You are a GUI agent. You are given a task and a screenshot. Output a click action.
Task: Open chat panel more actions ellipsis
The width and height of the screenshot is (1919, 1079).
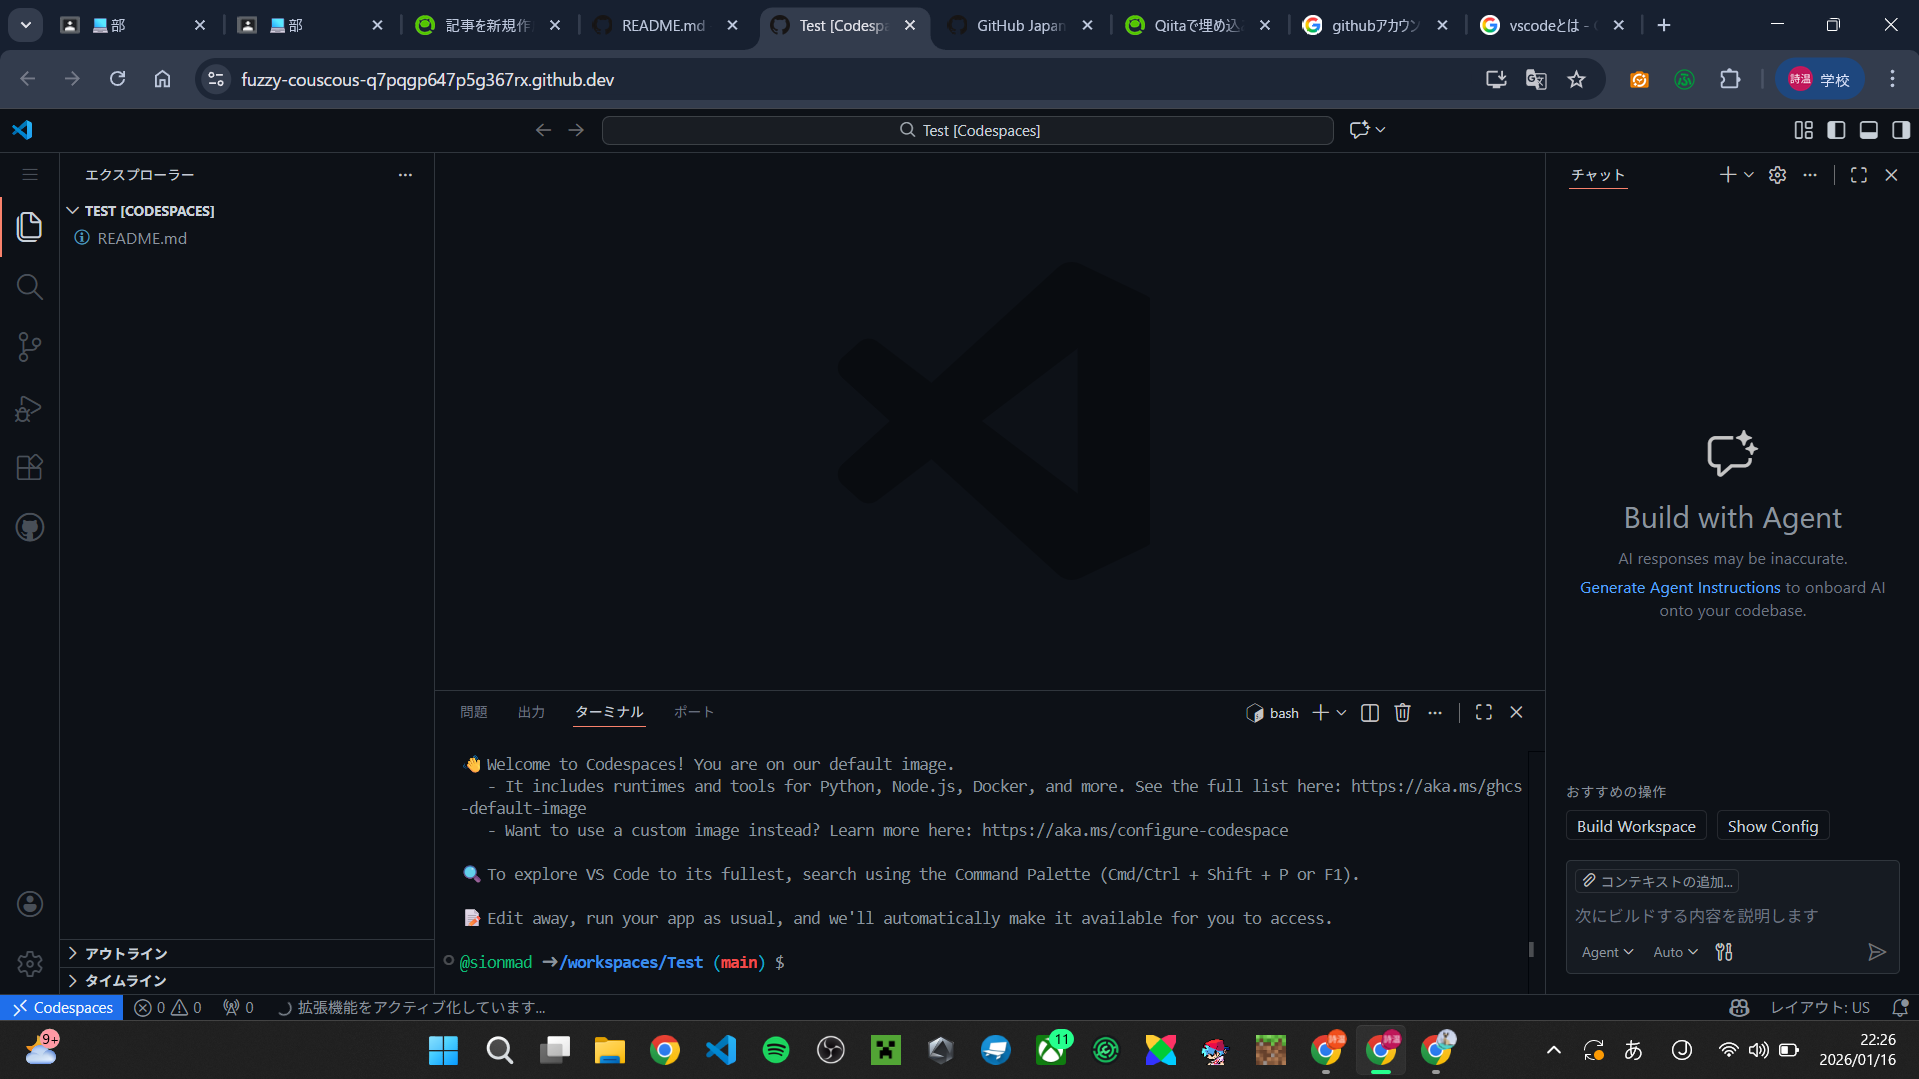pos(1810,175)
